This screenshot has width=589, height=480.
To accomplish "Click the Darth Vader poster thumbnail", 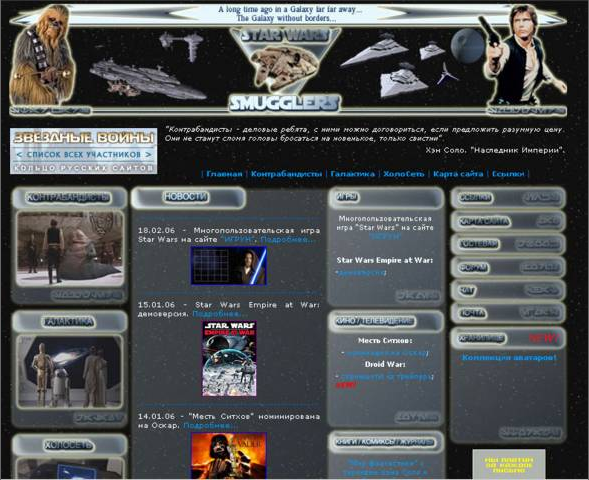I will coord(229,456).
